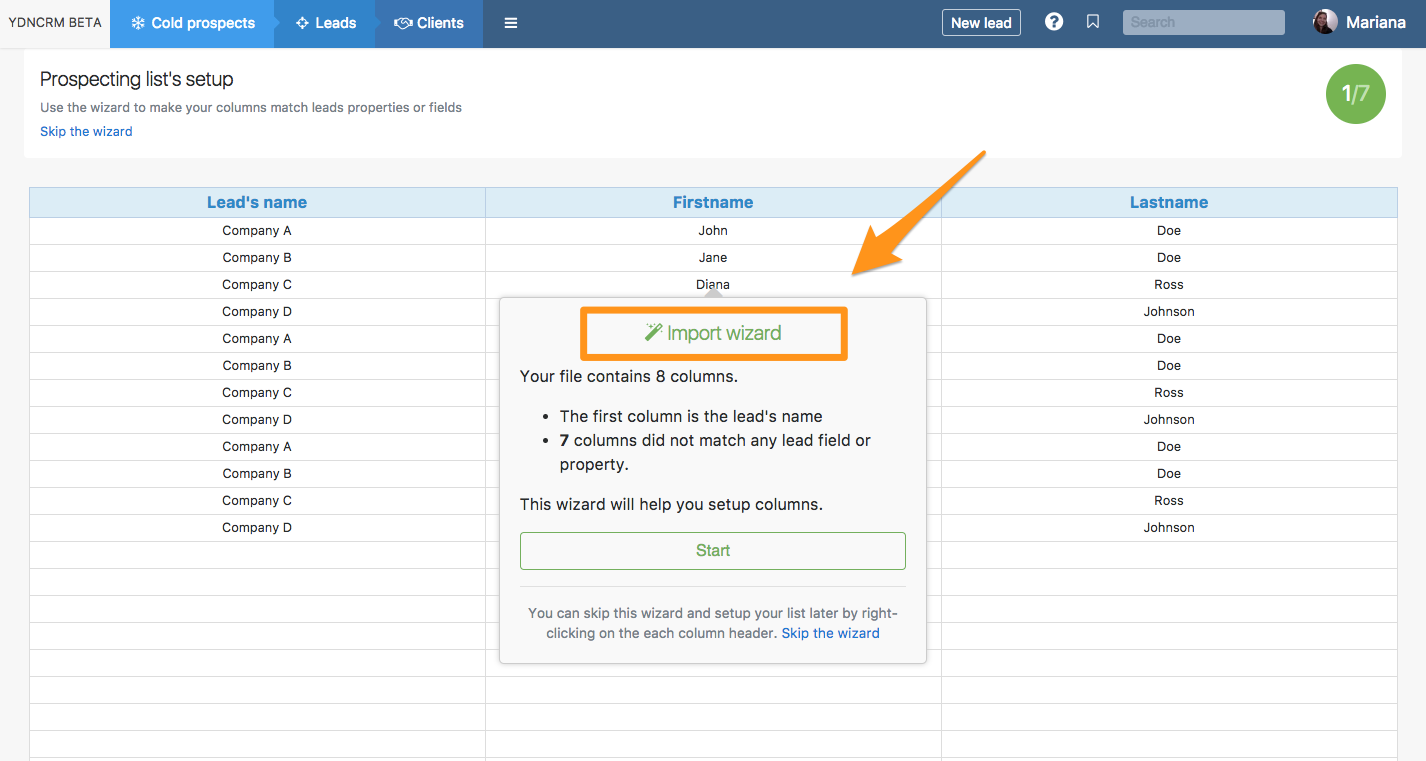Click Skip the wizard link inside the popup

(830, 633)
